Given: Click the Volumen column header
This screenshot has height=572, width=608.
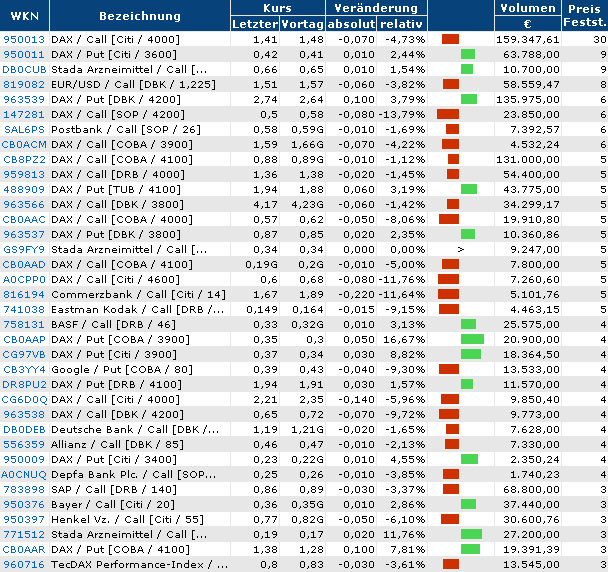Looking at the screenshot, I should (x=528, y=8).
